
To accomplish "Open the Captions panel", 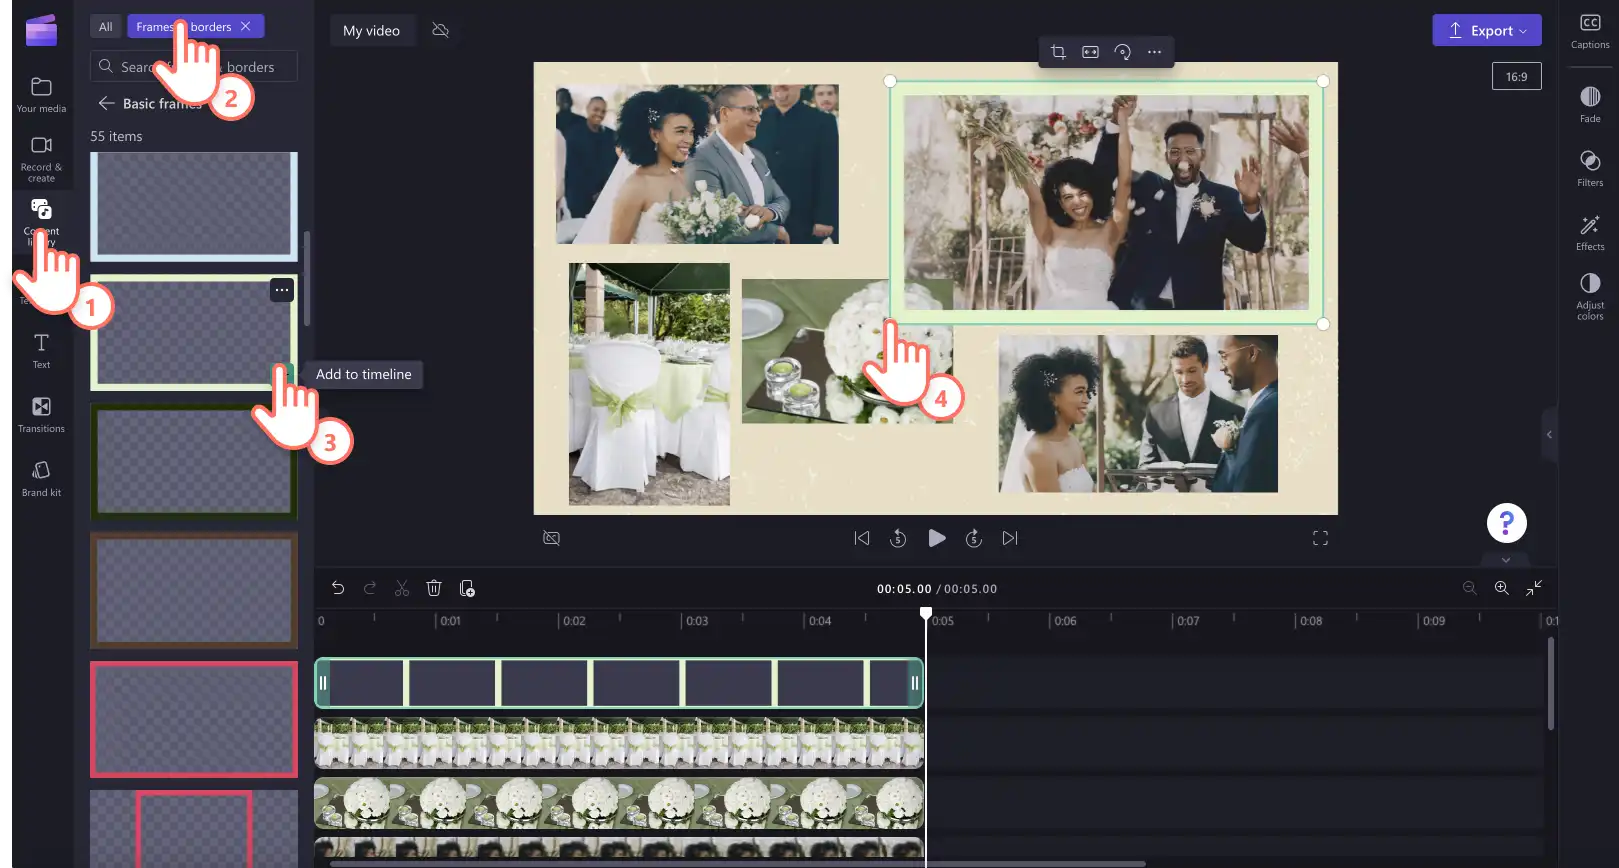I will 1590,31.
